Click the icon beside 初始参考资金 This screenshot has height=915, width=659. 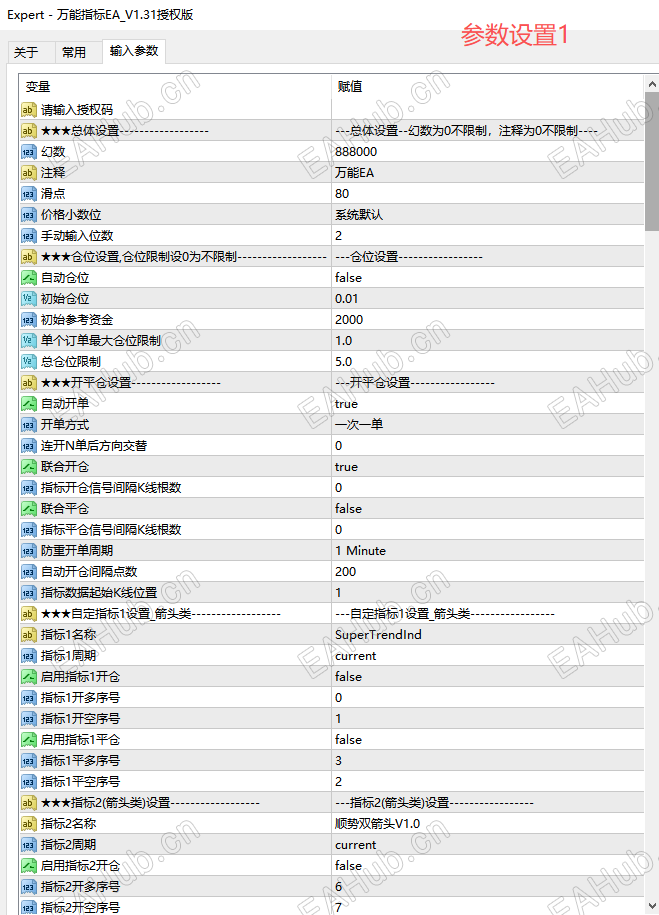[29, 320]
